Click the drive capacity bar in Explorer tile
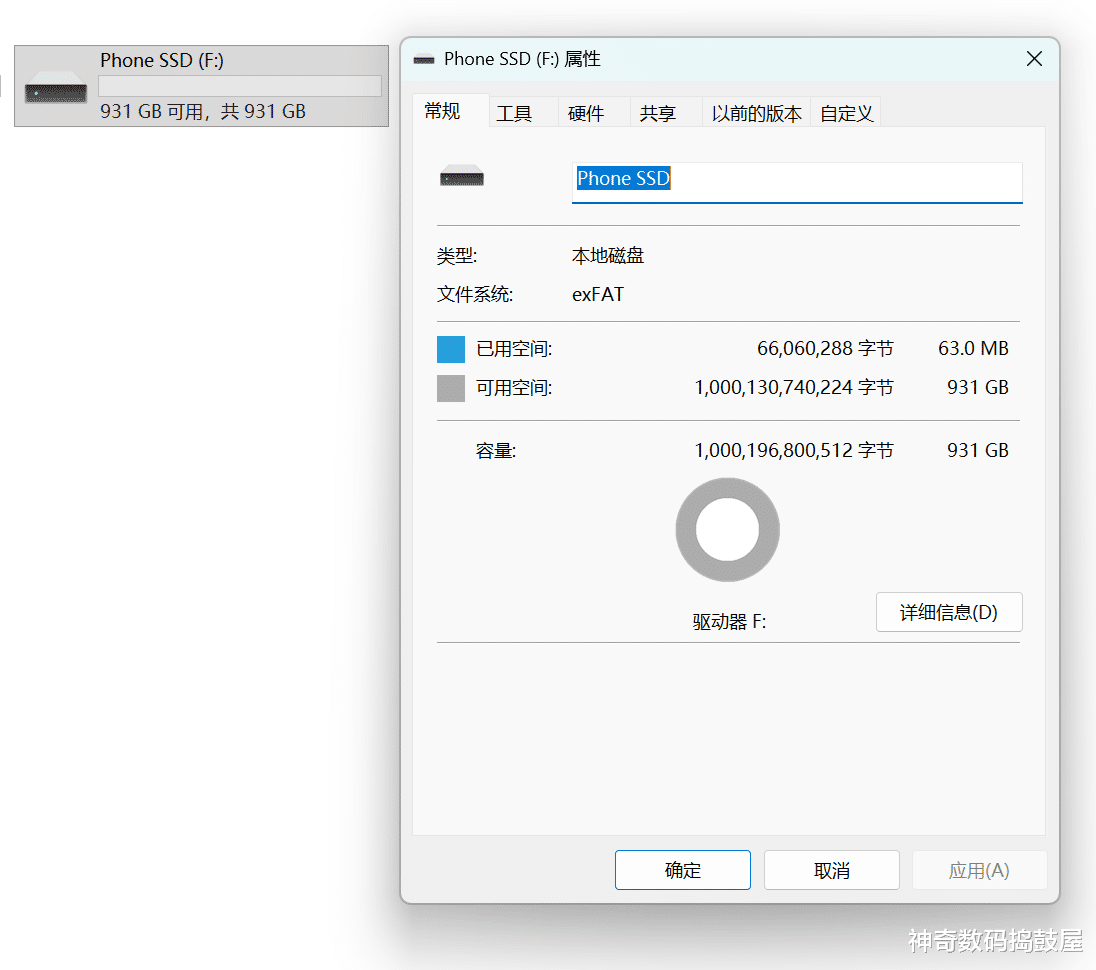The height and width of the screenshot is (970, 1096). pyautogui.click(x=240, y=86)
